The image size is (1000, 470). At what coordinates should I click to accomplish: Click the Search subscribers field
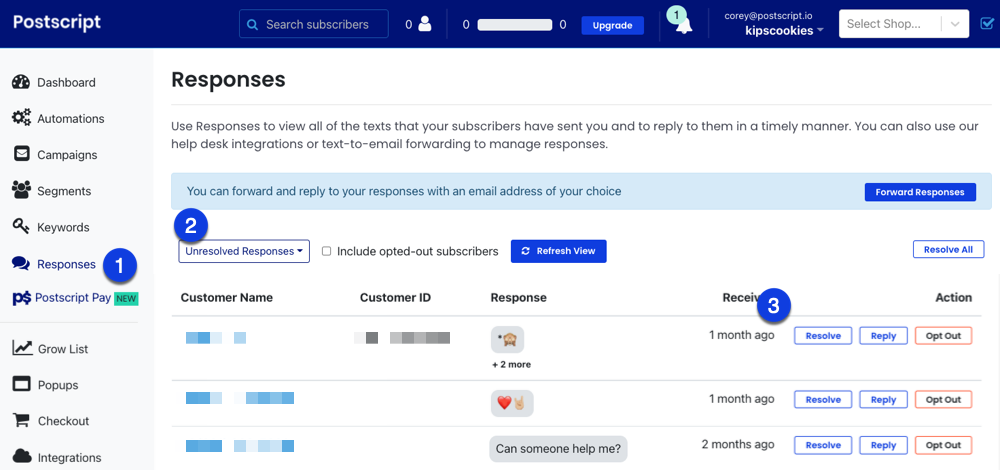coord(314,24)
